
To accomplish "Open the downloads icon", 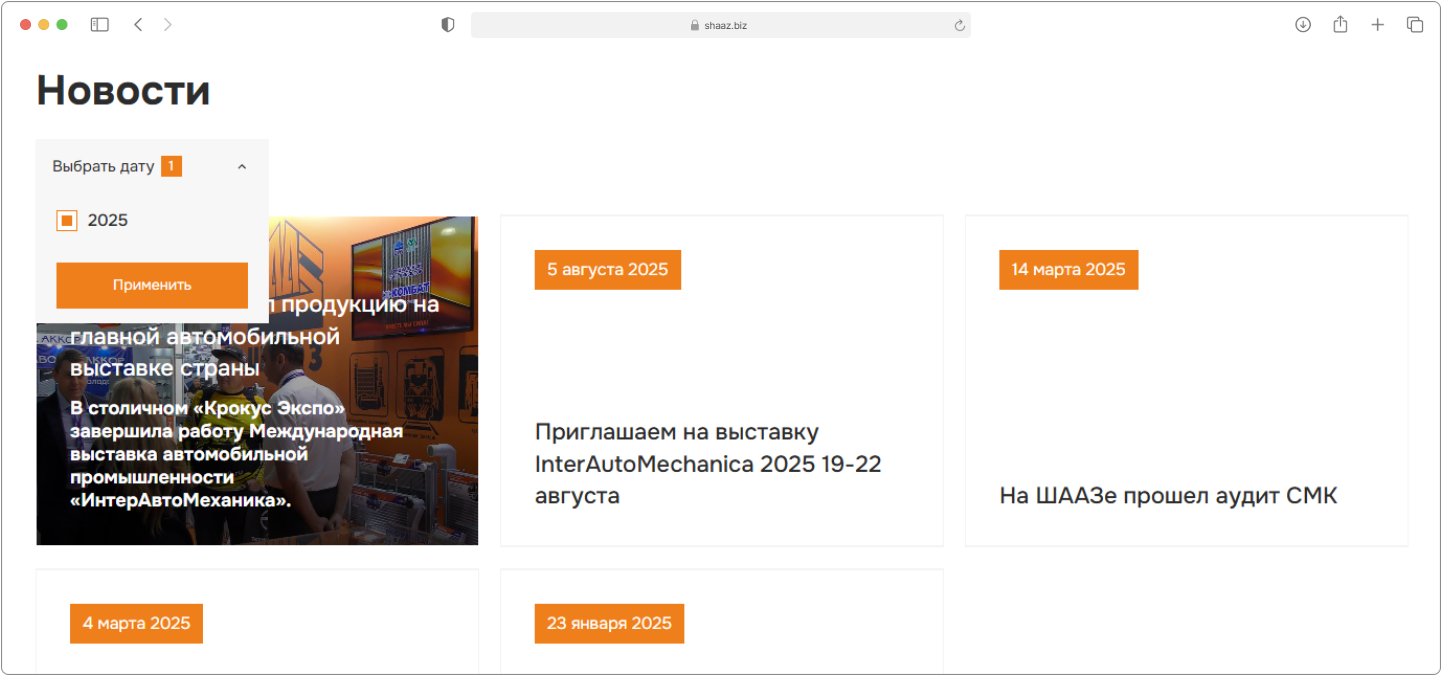I will pos(1303,25).
